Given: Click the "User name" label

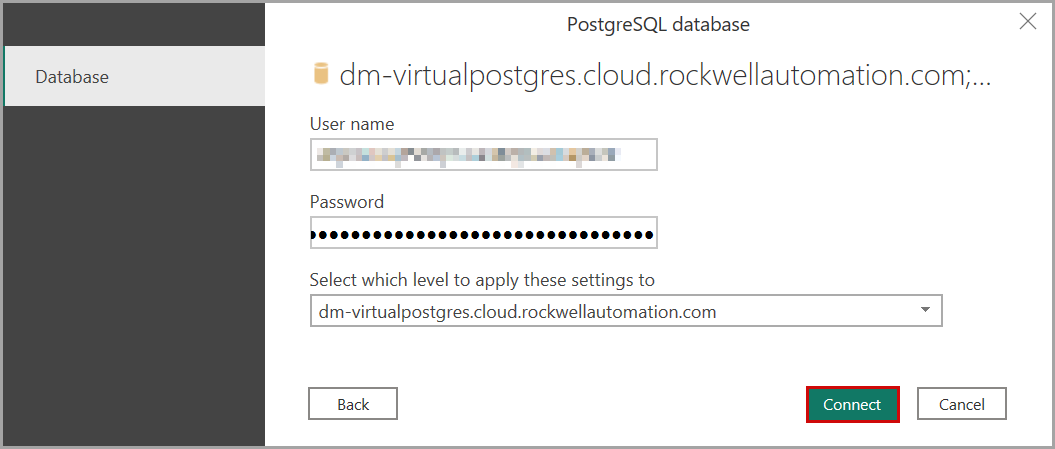Looking at the screenshot, I should [x=352, y=124].
